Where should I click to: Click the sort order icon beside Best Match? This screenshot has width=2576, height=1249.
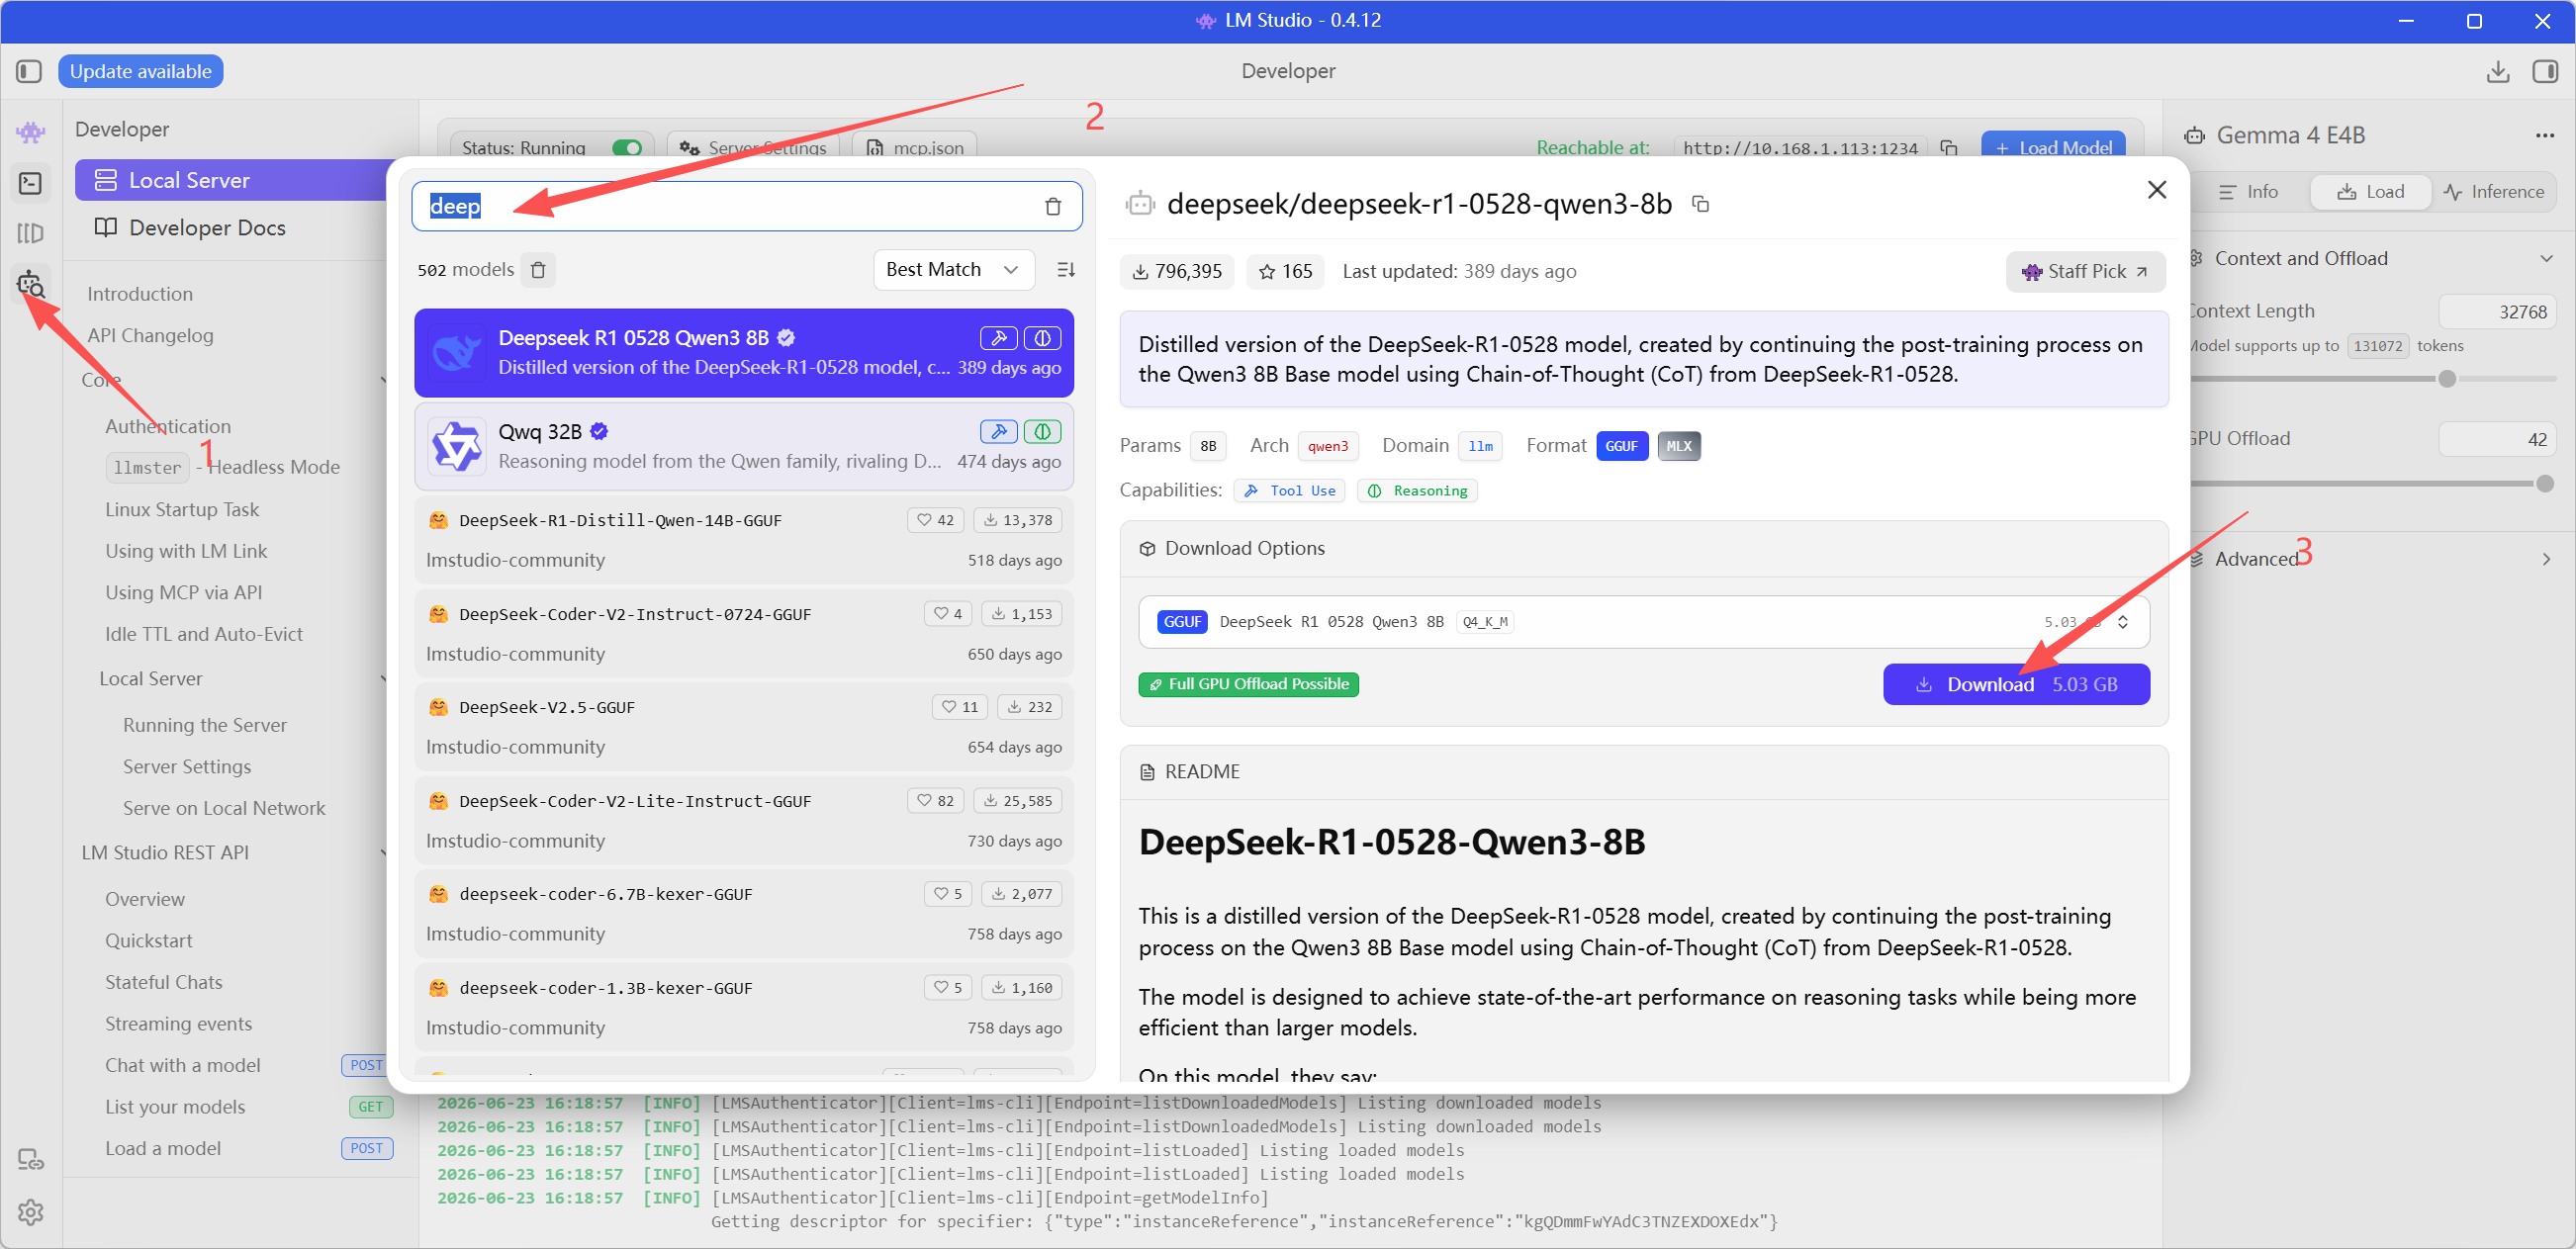tap(1066, 270)
